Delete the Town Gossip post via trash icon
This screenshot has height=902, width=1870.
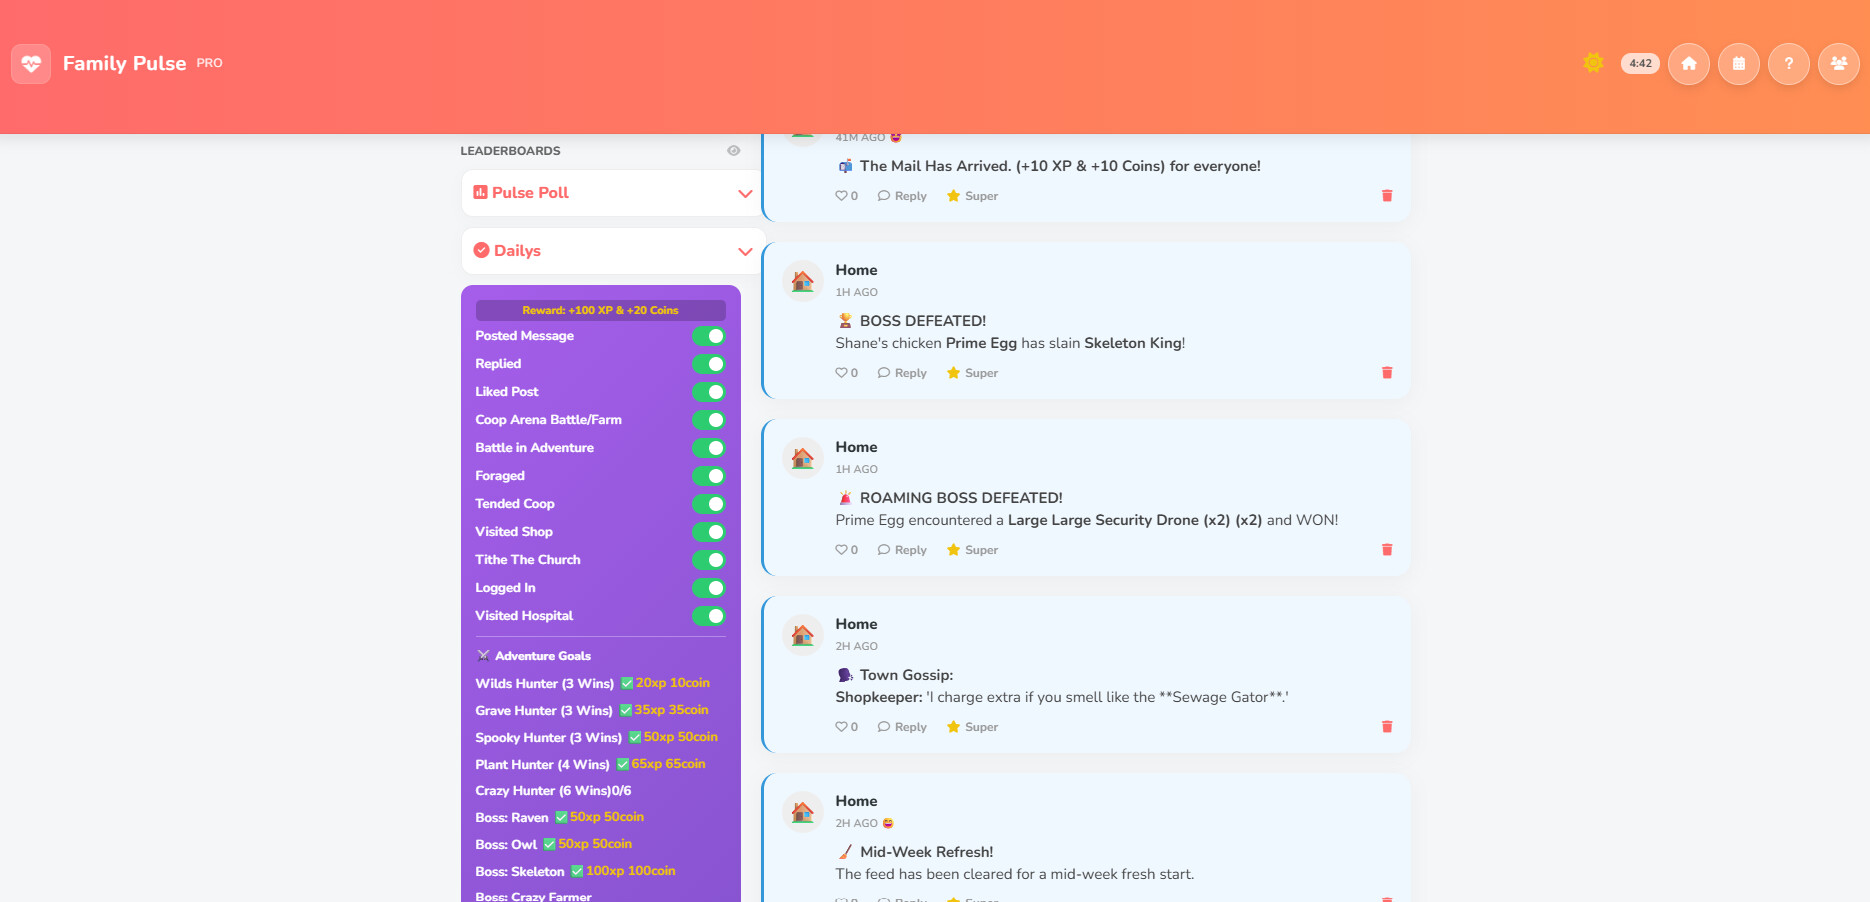click(x=1387, y=727)
